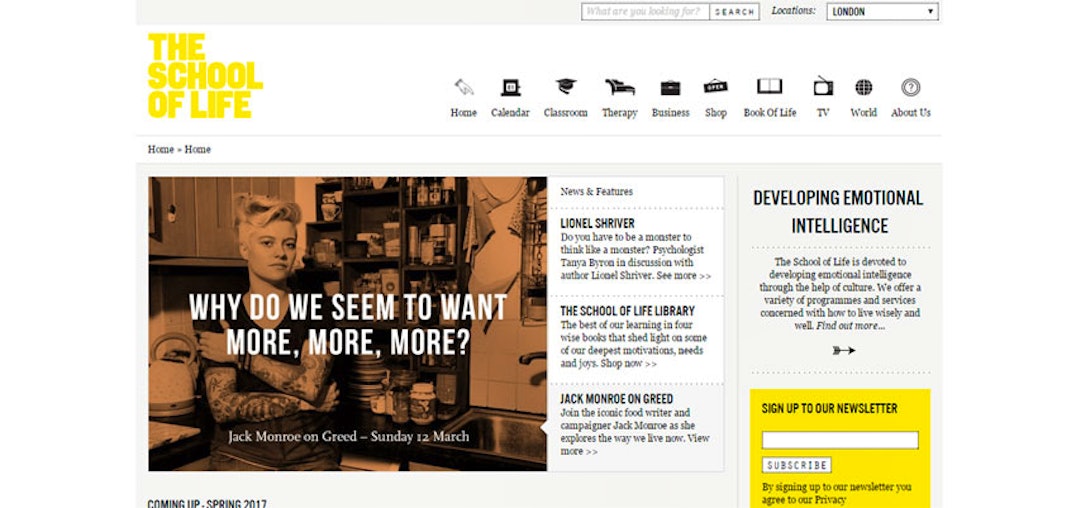This screenshot has width=1076, height=508.
Task: Open the LIONEL SHRIVER news heading
Action: [597, 223]
